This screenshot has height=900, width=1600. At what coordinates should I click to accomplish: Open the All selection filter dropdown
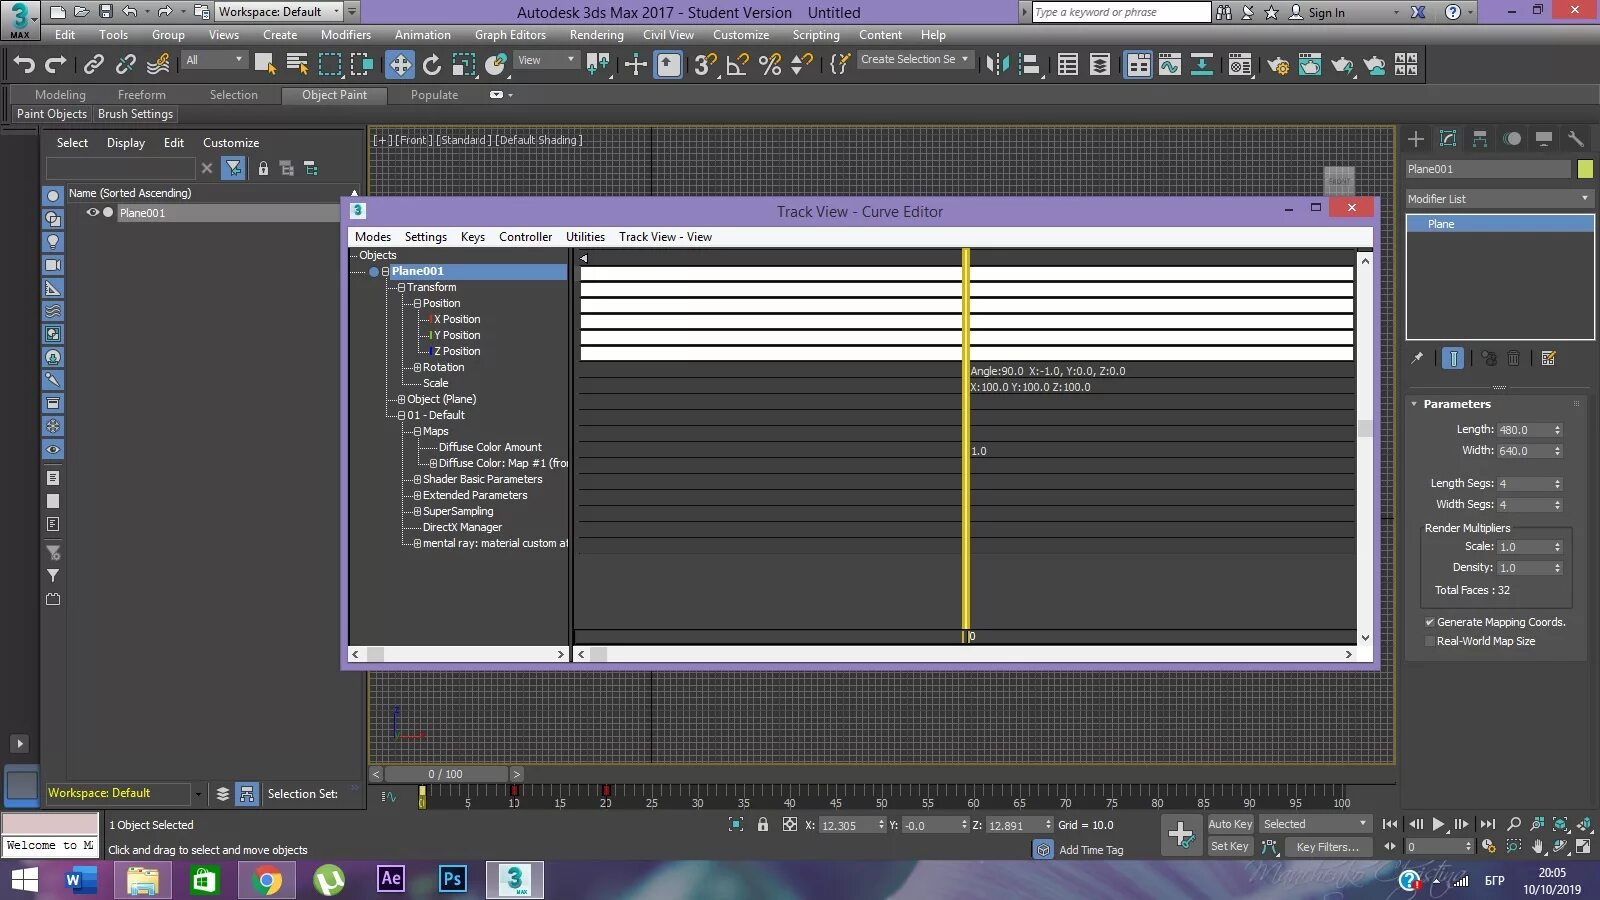pos(214,60)
